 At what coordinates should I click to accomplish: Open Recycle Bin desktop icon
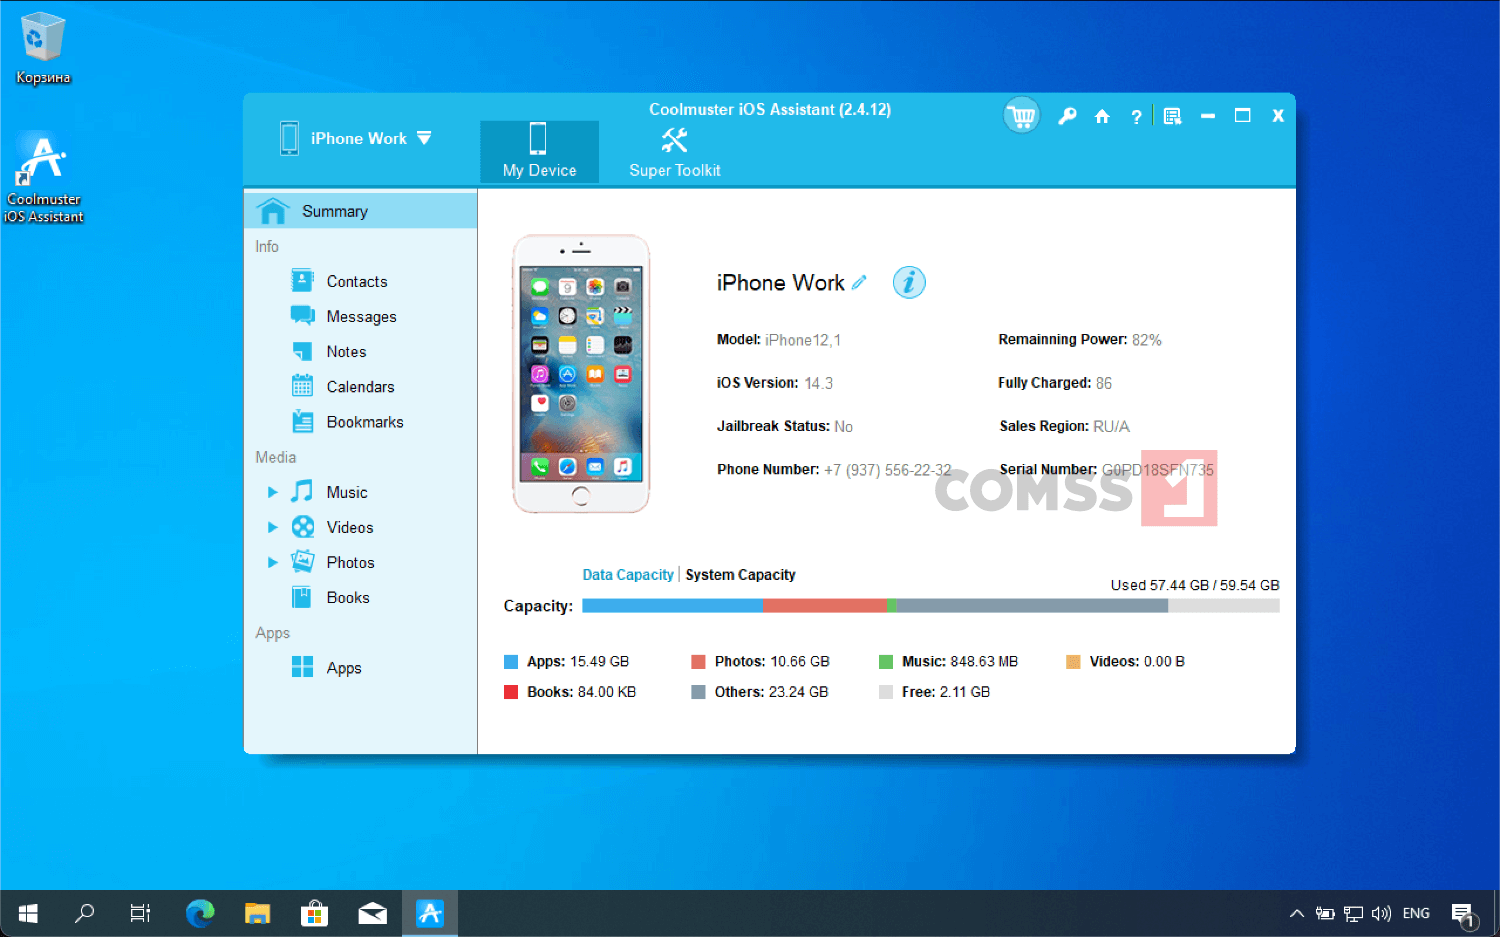43,49
